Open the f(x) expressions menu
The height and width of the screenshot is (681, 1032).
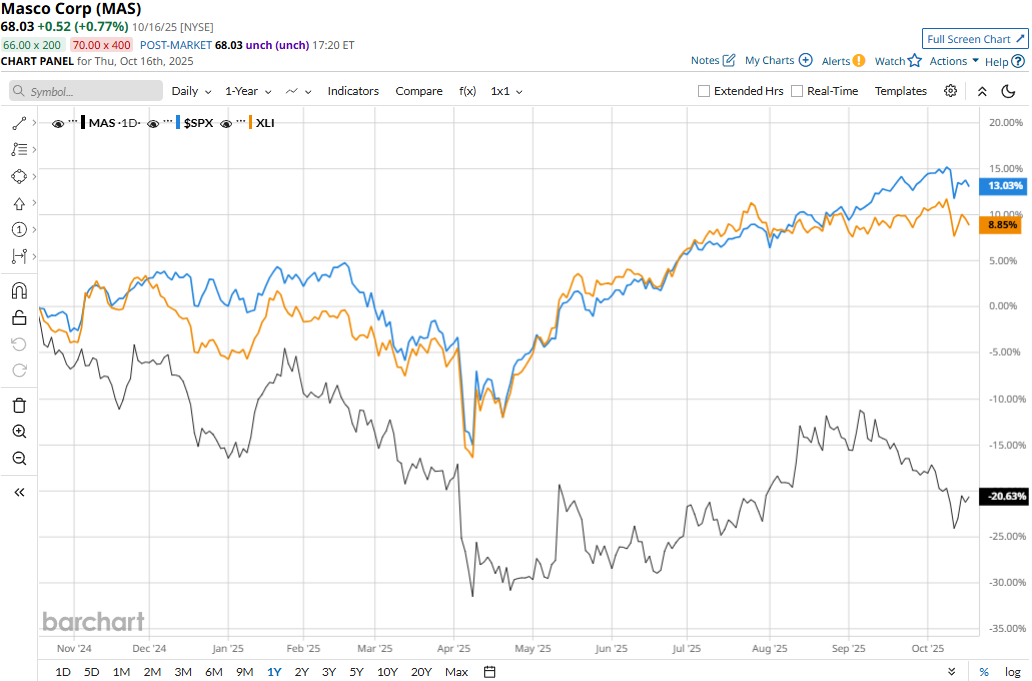467,91
